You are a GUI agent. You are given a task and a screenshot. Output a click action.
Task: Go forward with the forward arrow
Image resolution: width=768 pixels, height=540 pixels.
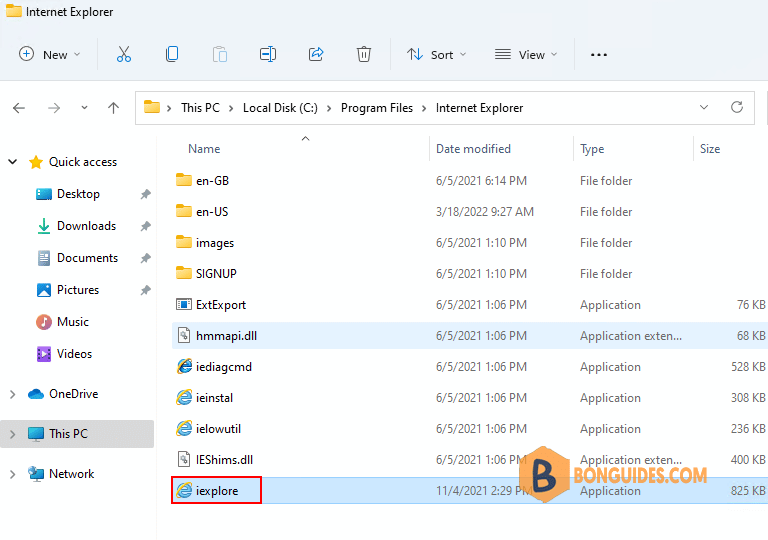click(x=54, y=108)
